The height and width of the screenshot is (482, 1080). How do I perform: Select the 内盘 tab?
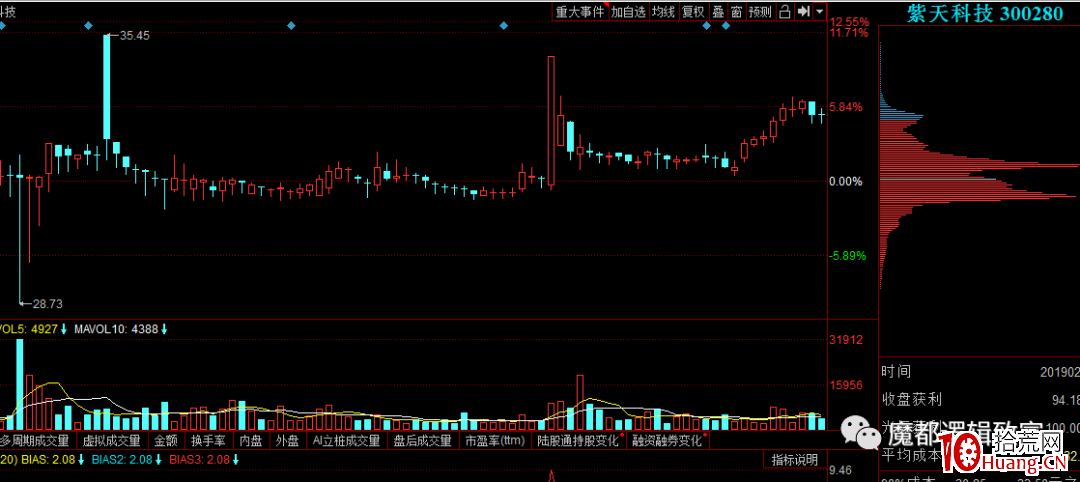[250, 440]
